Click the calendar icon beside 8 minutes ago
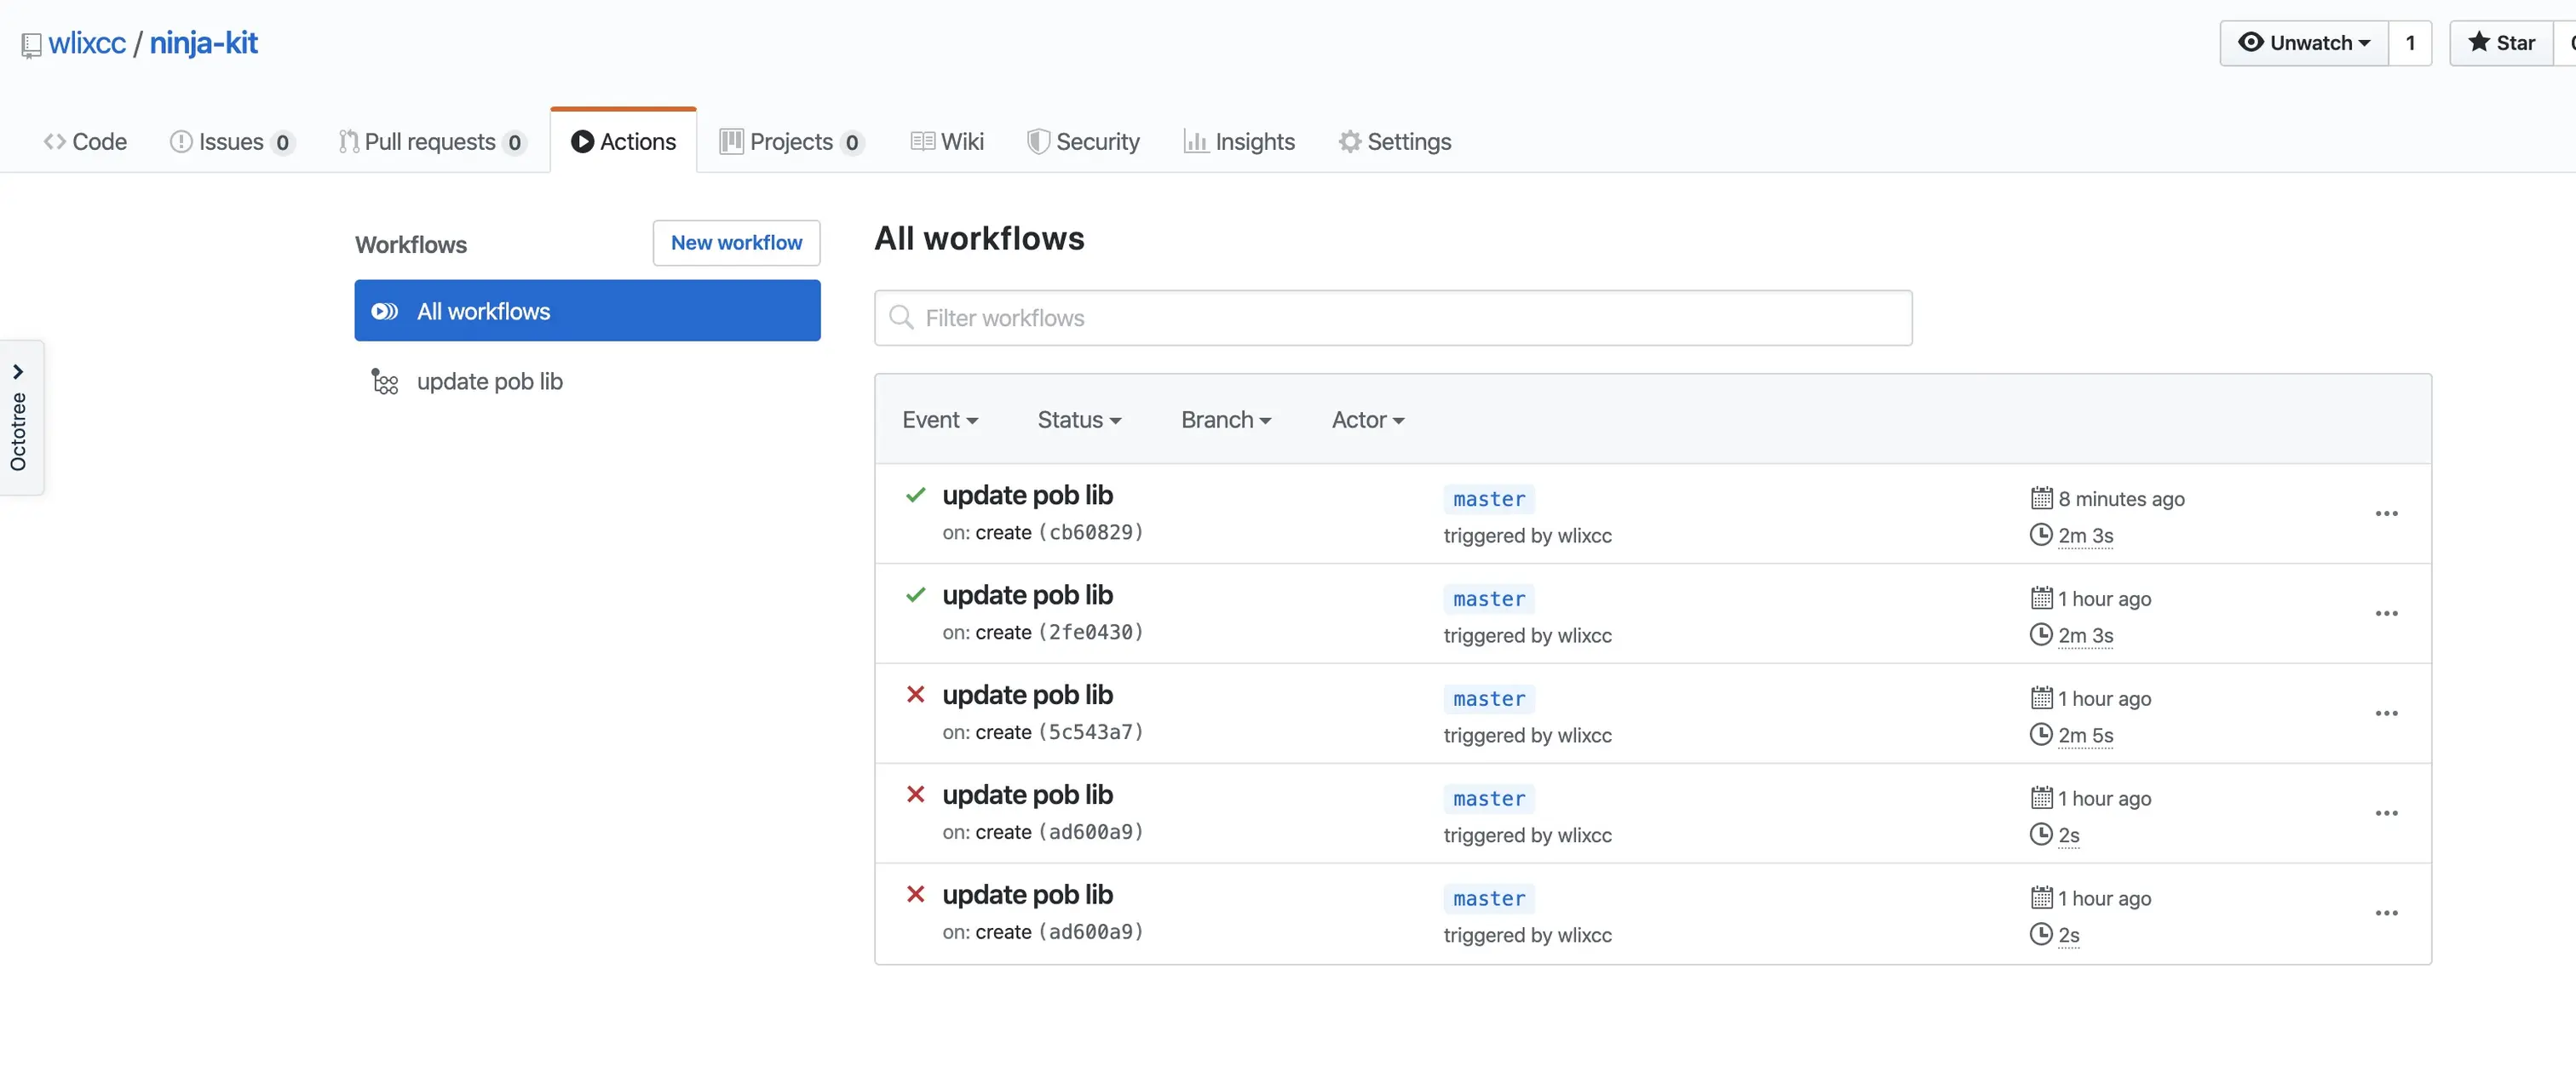The width and height of the screenshot is (2576, 1072). coord(2041,498)
